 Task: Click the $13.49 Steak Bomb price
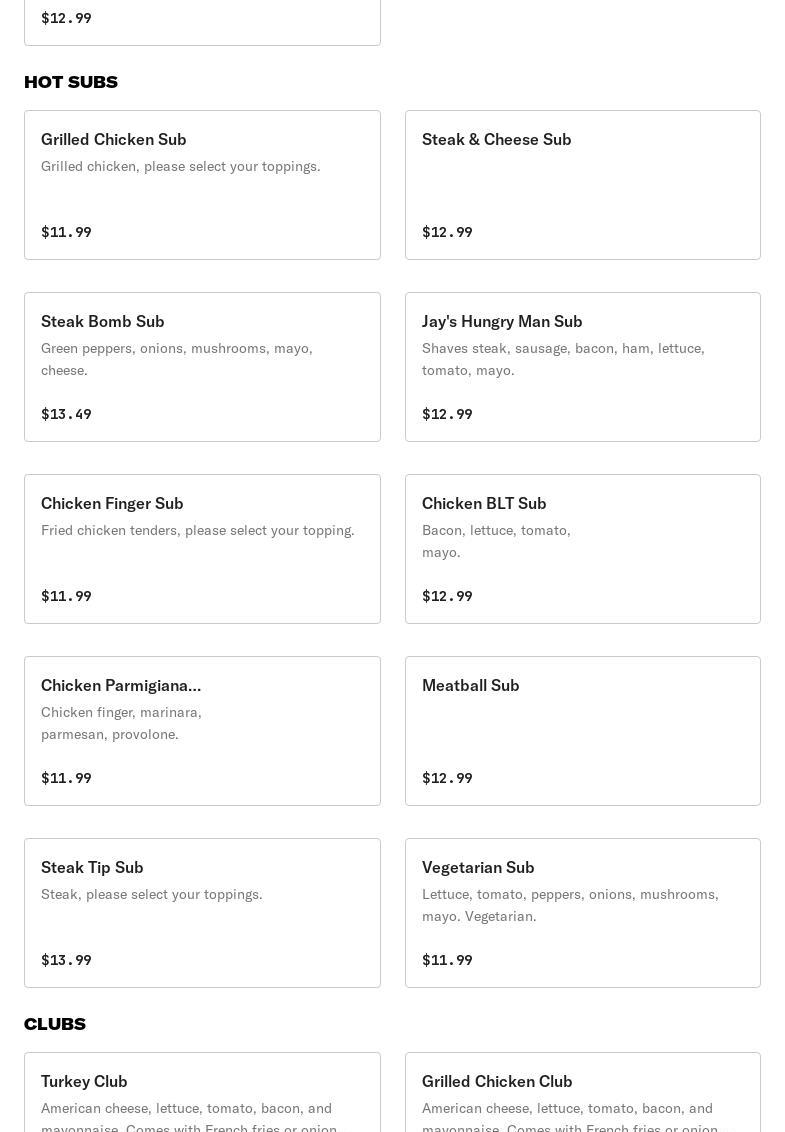tap(66, 414)
